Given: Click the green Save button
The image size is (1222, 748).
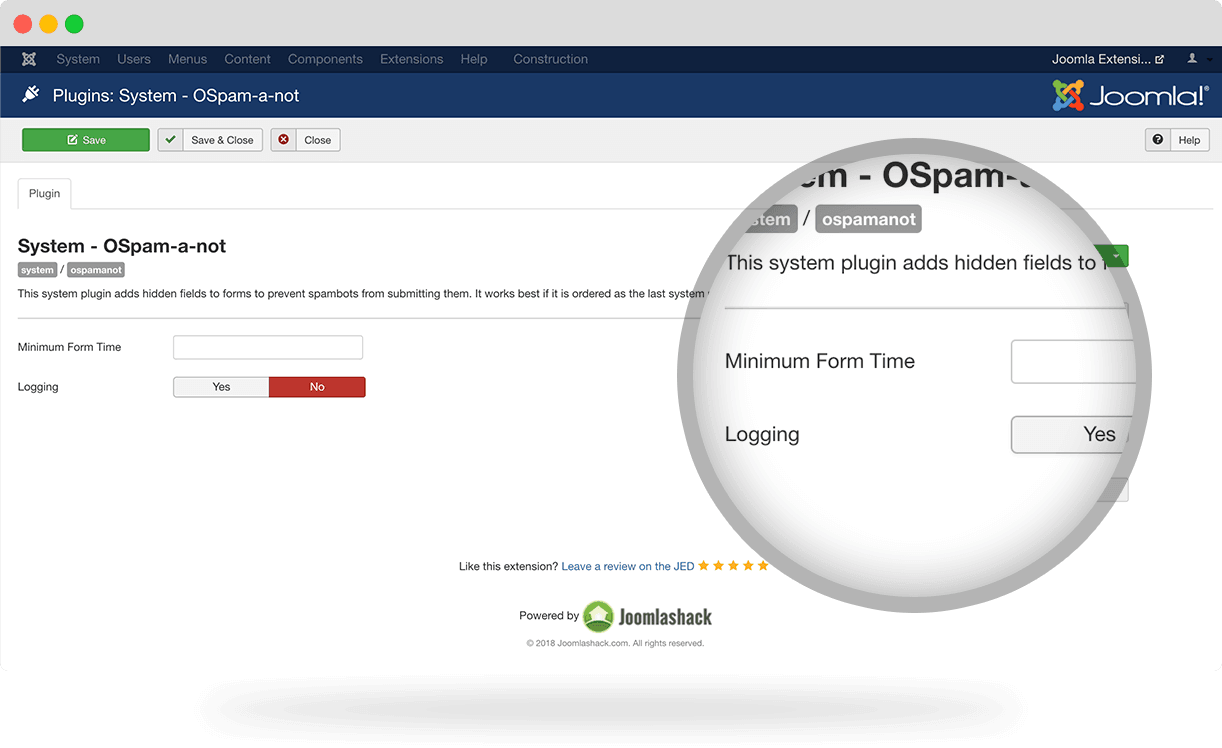Looking at the screenshot, I should coord(86,140).
